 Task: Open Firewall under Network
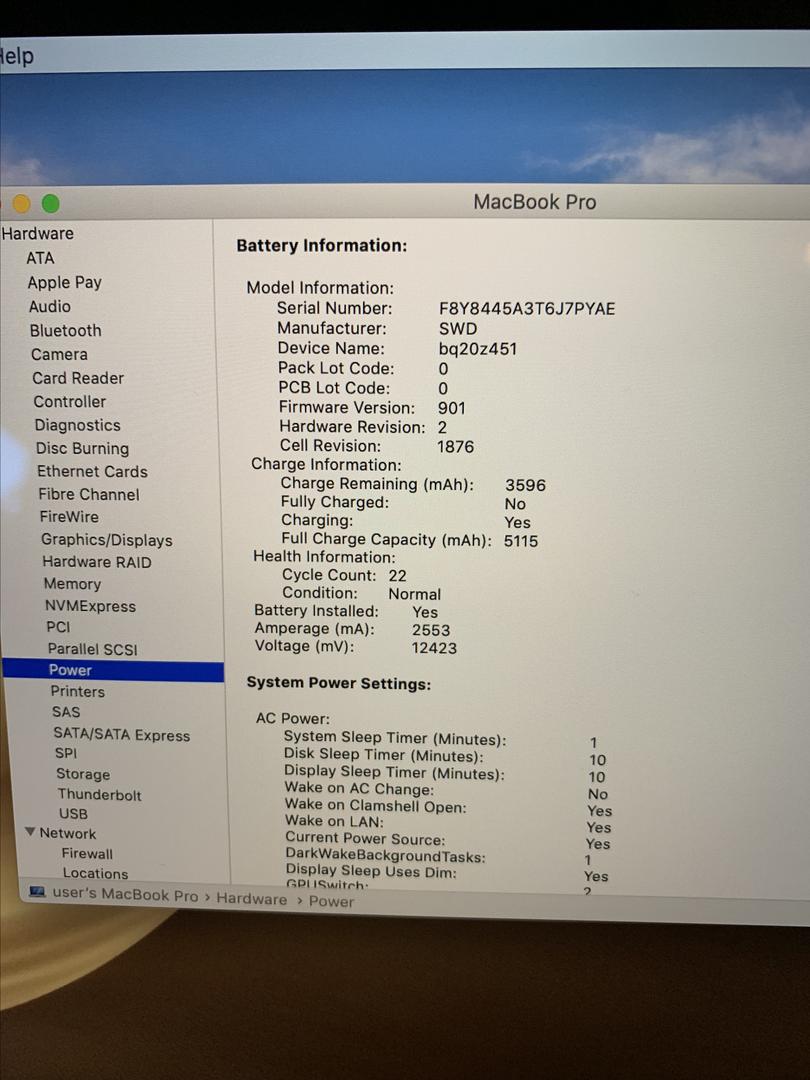click(x=87, y=853)
